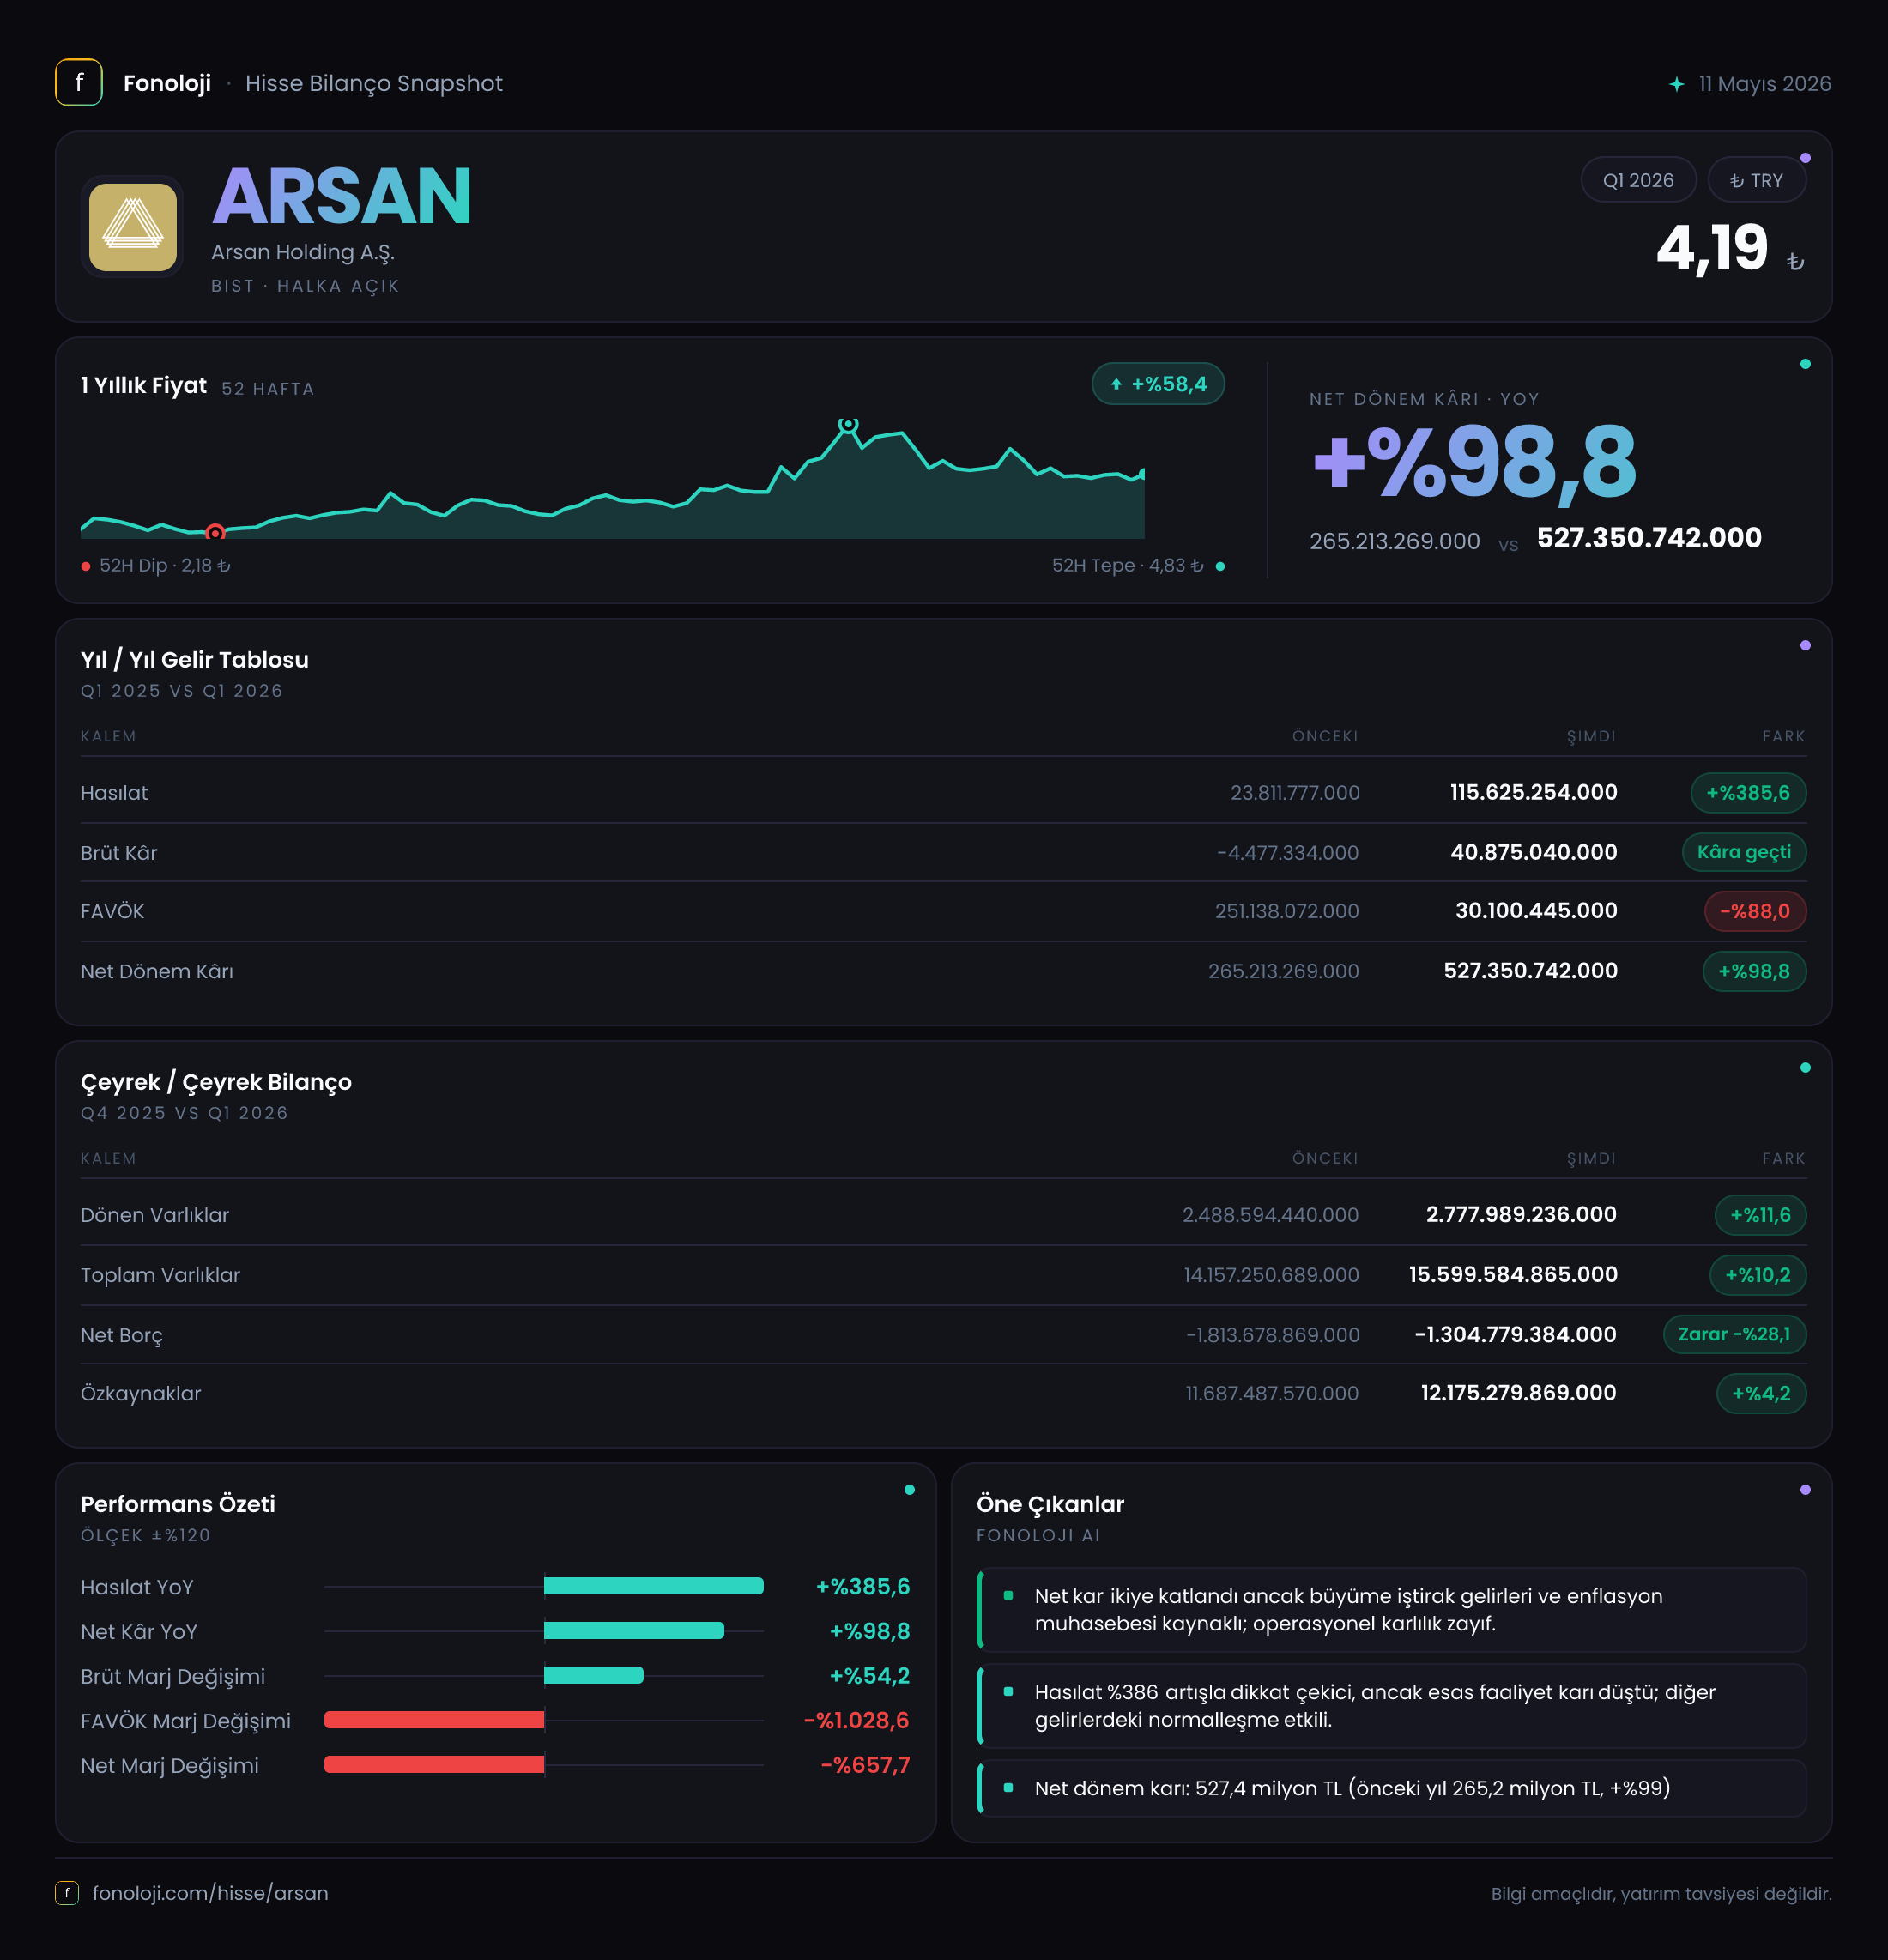The image size is (1888, 1960).
Task: Click Net Borç value -1.304.779.384.000
Action: tap(1515, 1335)
